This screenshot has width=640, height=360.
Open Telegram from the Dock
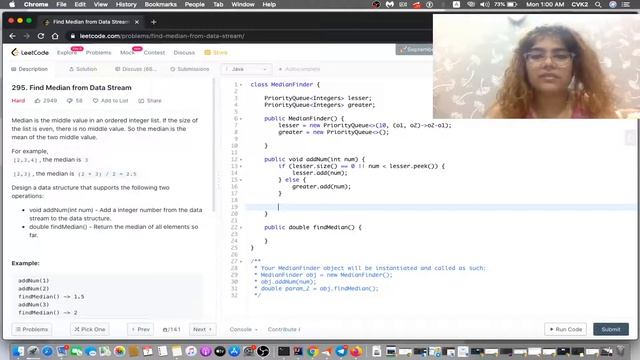[341, 351]
